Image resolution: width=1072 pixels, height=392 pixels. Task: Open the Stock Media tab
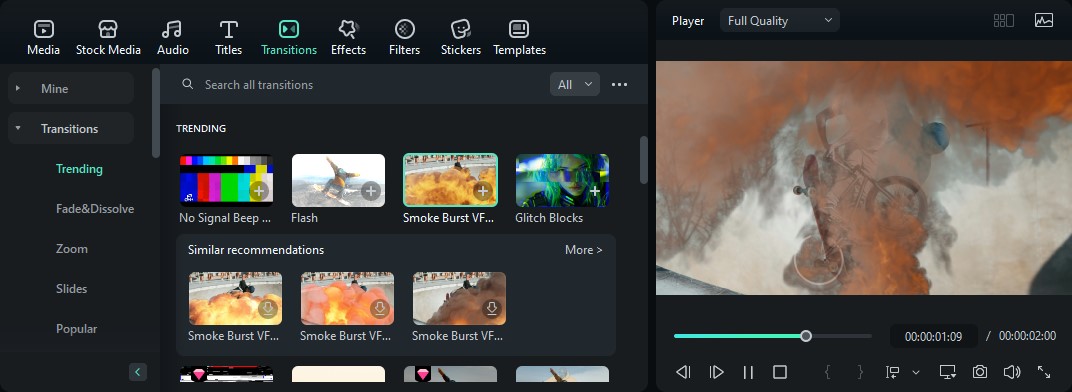point(108,38)
